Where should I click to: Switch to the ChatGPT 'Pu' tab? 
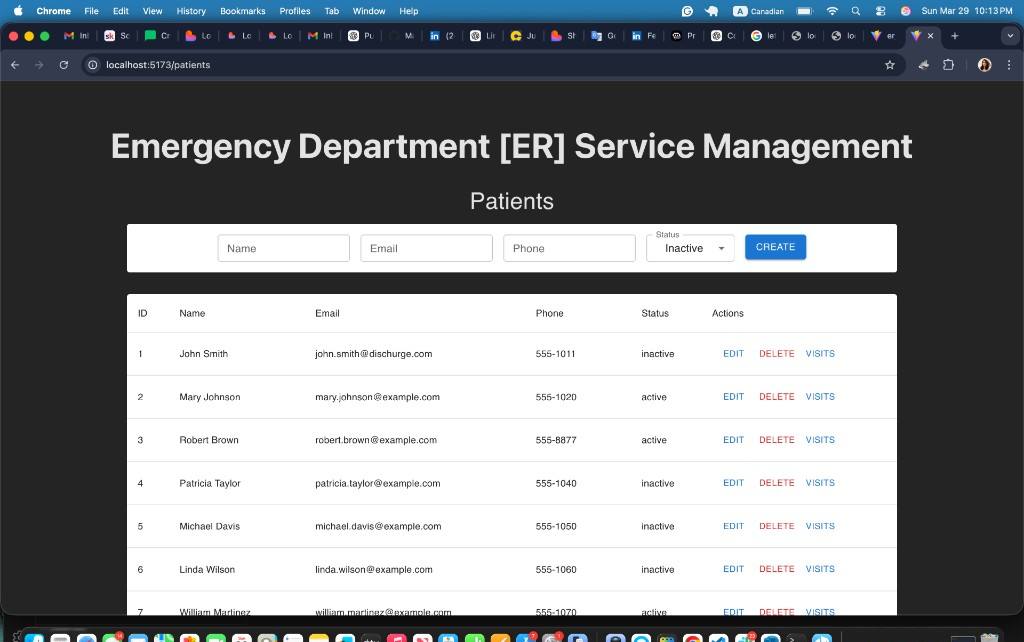coord(361,36)
